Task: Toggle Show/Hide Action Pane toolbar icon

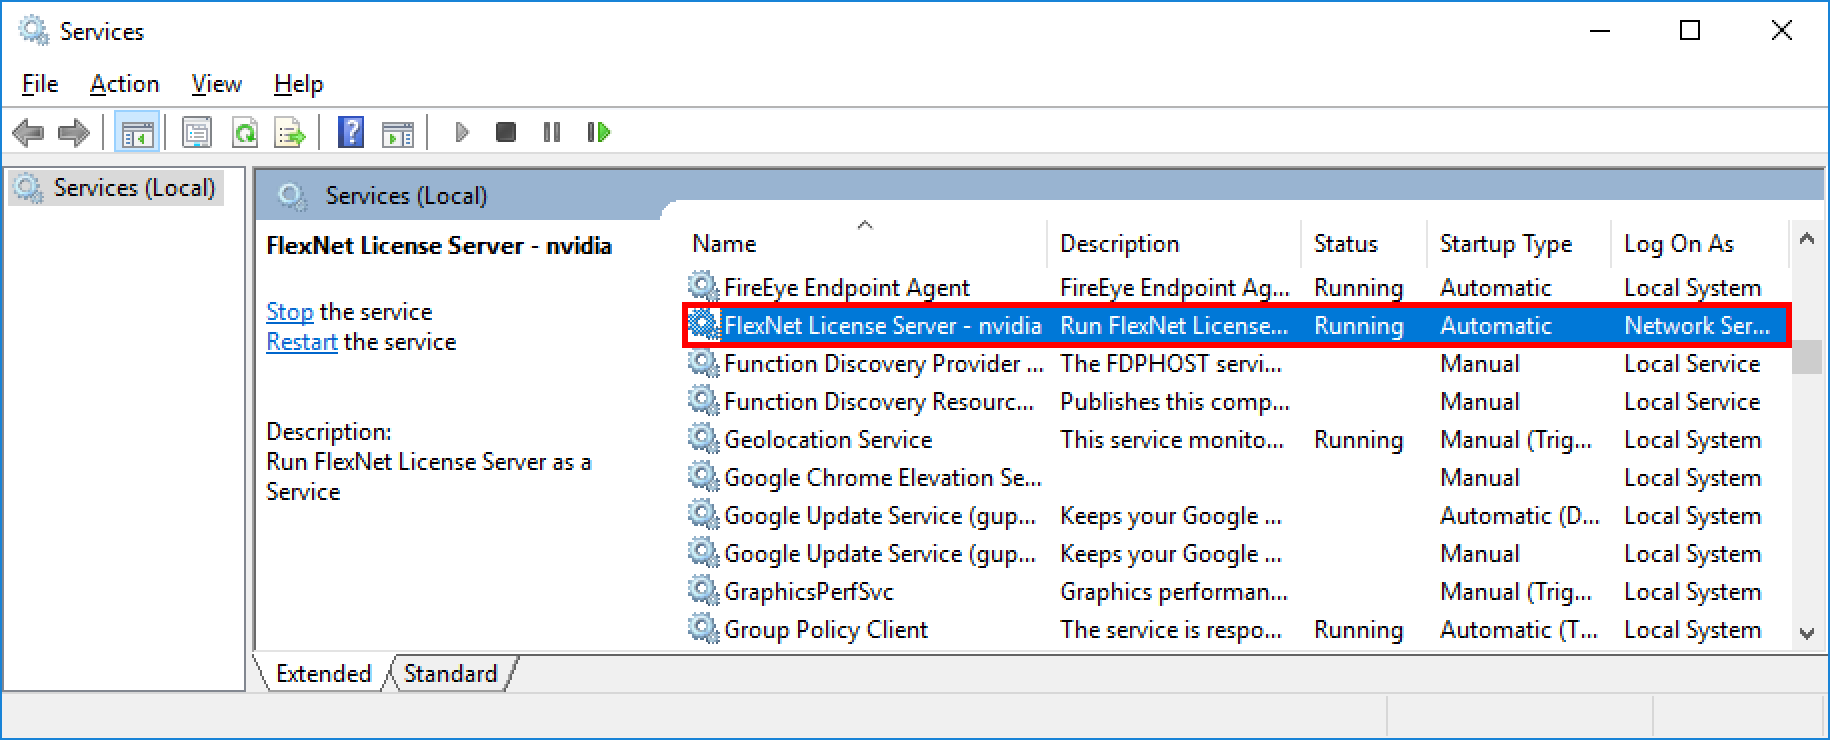Action: click(398, 132)
